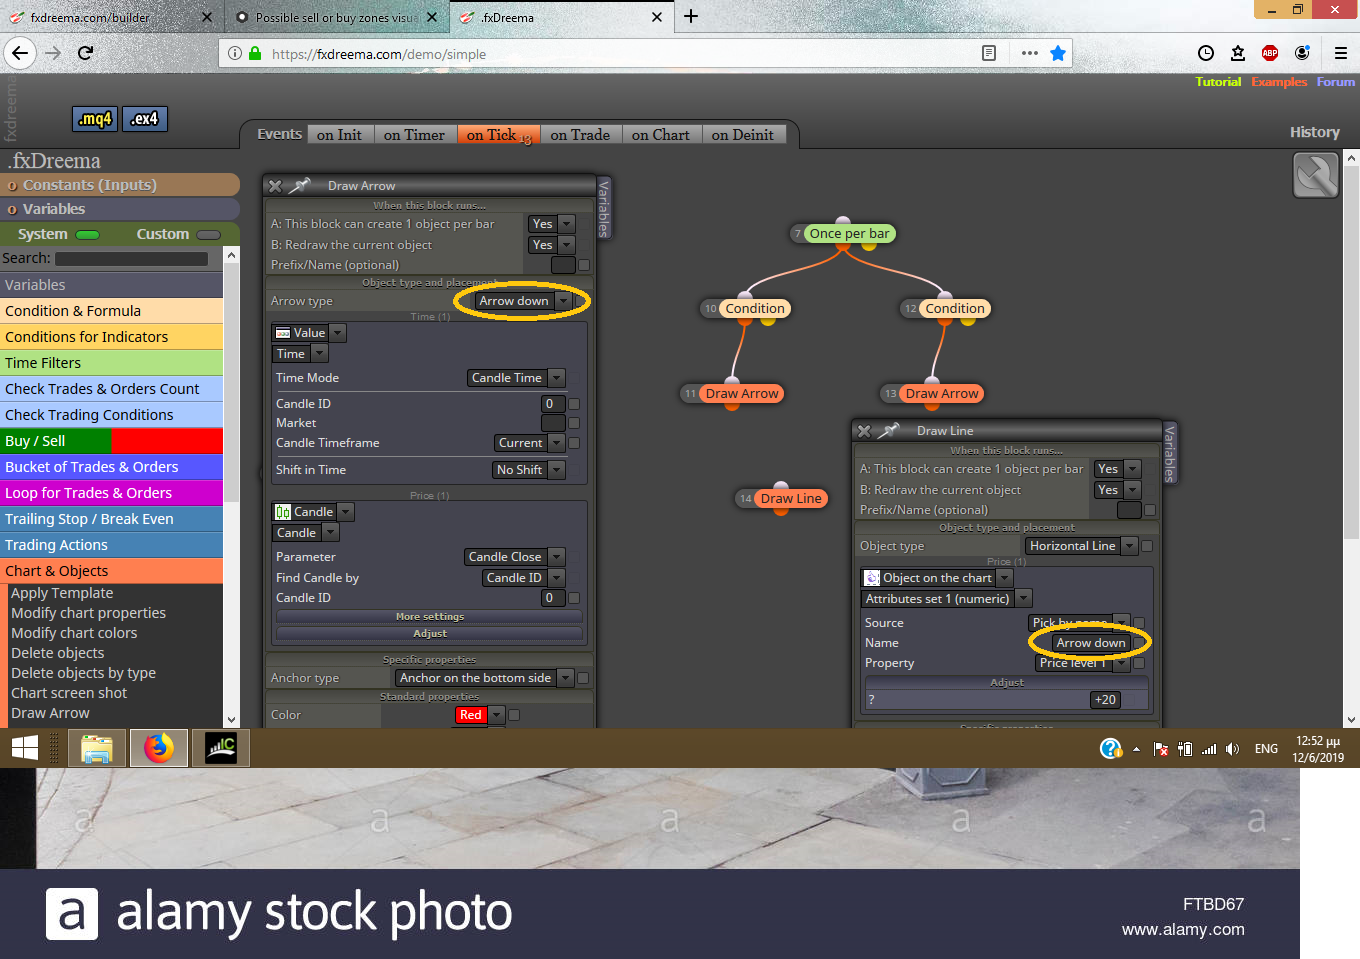The image size is (1360, 959).
Task: Tick checkbox beside Anchor type
Action: pos(583,678)
